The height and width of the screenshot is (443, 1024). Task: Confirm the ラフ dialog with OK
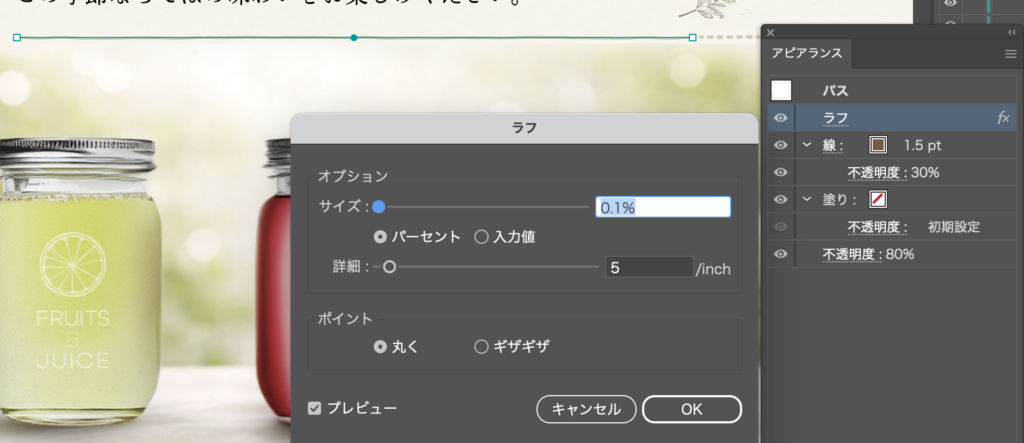[x=691, y=409]
